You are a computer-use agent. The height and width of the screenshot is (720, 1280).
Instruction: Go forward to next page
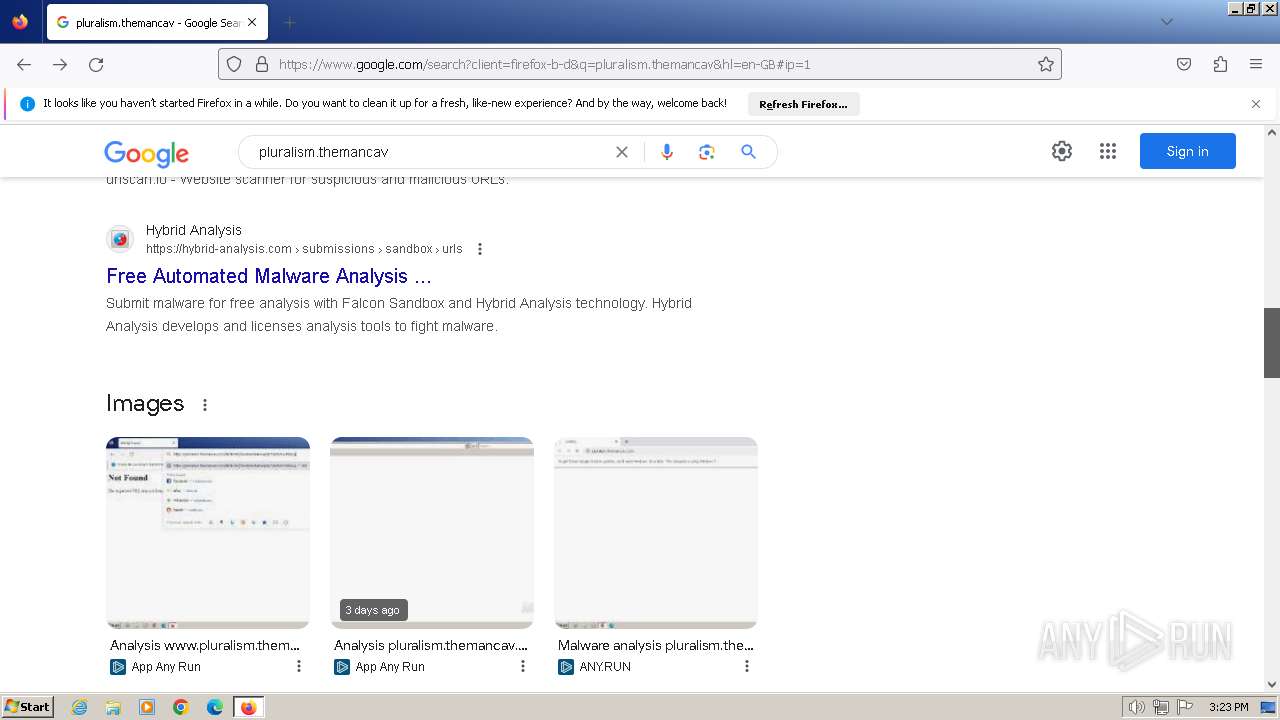coord(60,64)
